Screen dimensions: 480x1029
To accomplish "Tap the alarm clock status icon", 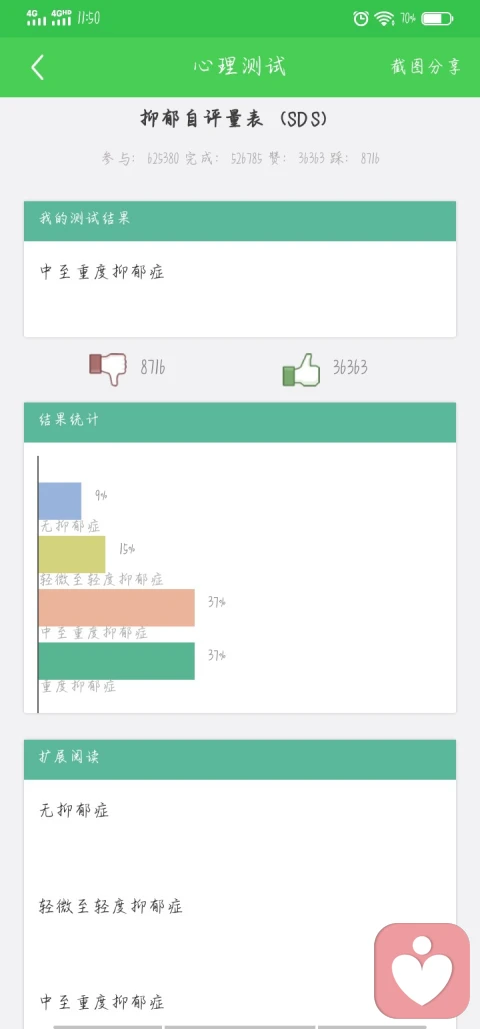I will pyautogui.click(x=360, y=18).
